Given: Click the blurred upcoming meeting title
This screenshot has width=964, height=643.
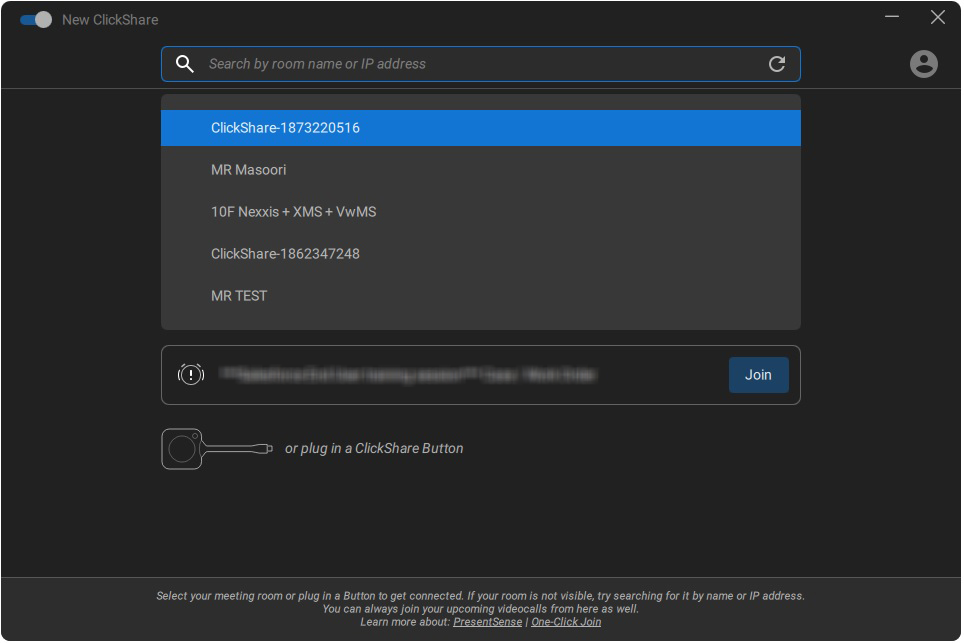Looking at the screenshot, I should click(408, 375).
